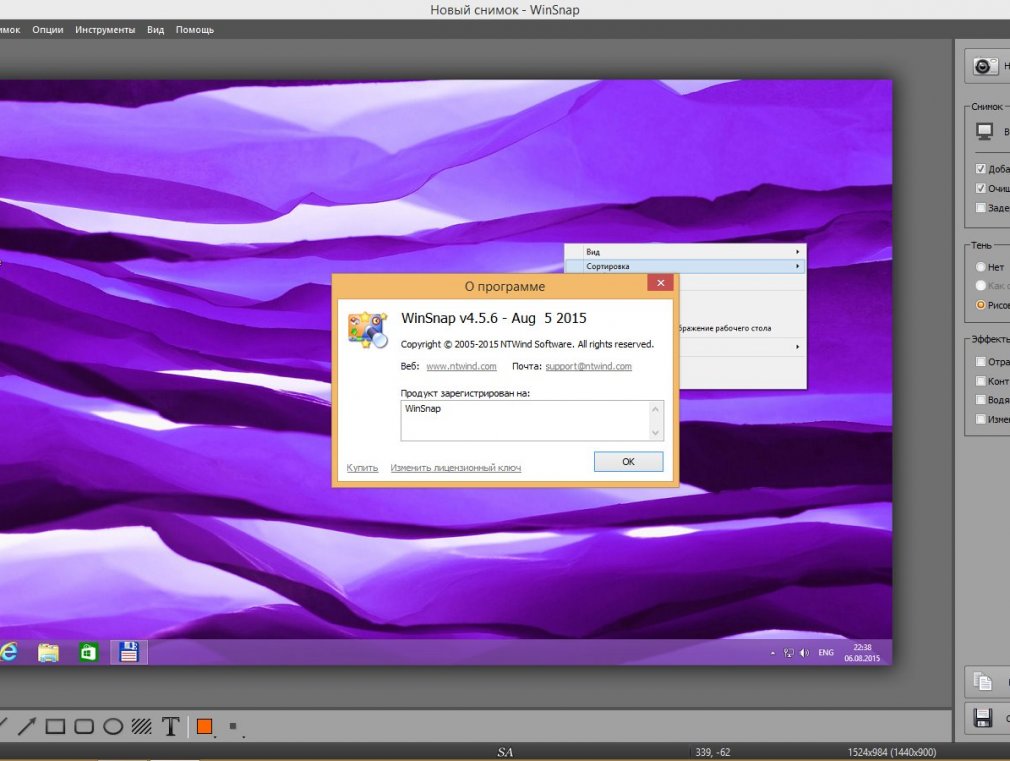Expand the 'Вид' context submenu arrow
This screenshot has width=1010, height=761.
pyautogui.click(x=797, y=252)
